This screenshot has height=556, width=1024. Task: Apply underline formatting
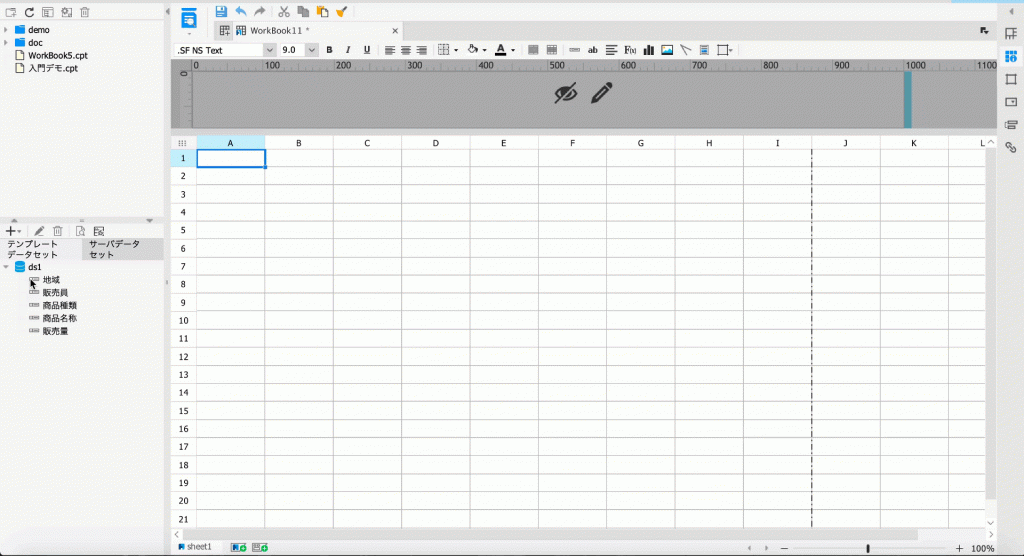[366, 50]
